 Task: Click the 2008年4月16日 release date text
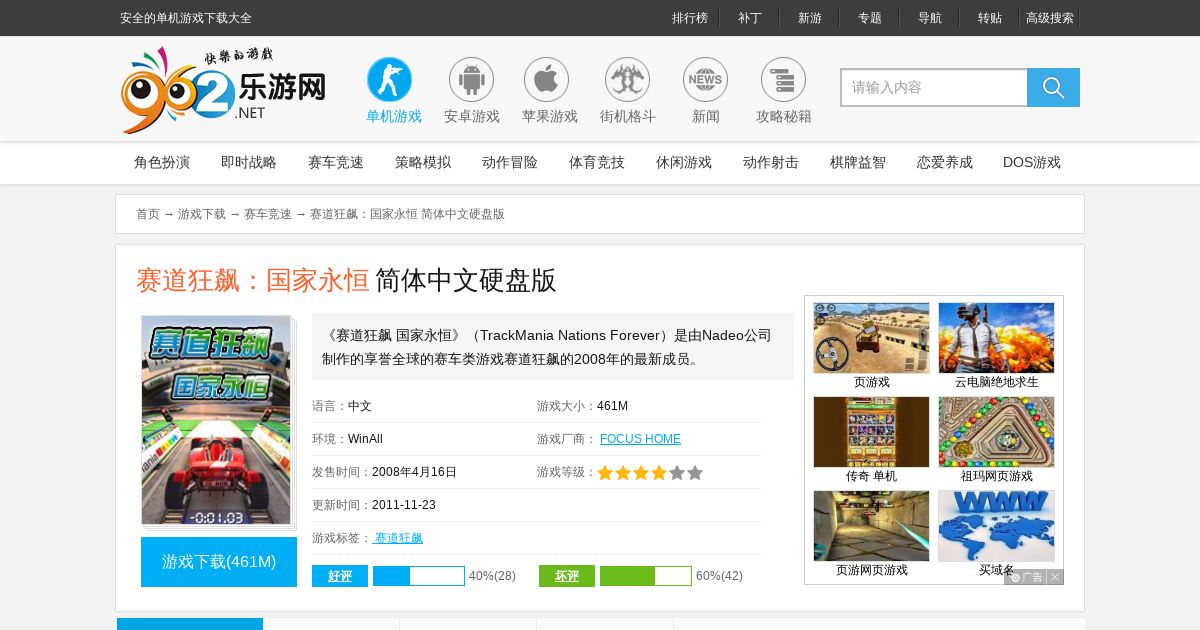(414, 472)
